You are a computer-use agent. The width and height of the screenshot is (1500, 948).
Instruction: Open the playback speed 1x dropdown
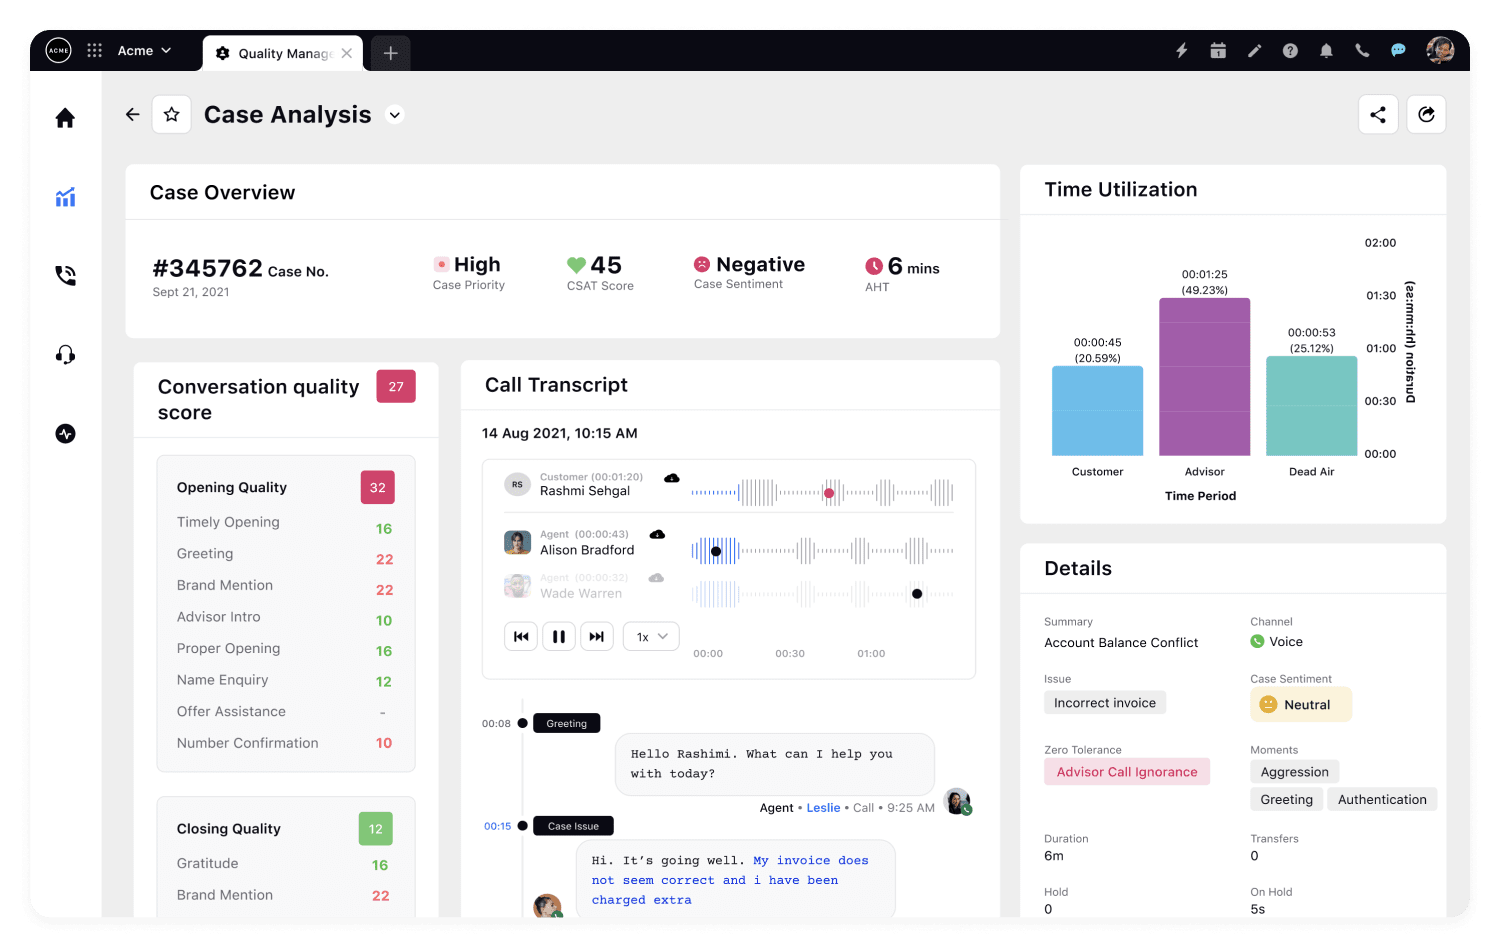pos(651,636)
